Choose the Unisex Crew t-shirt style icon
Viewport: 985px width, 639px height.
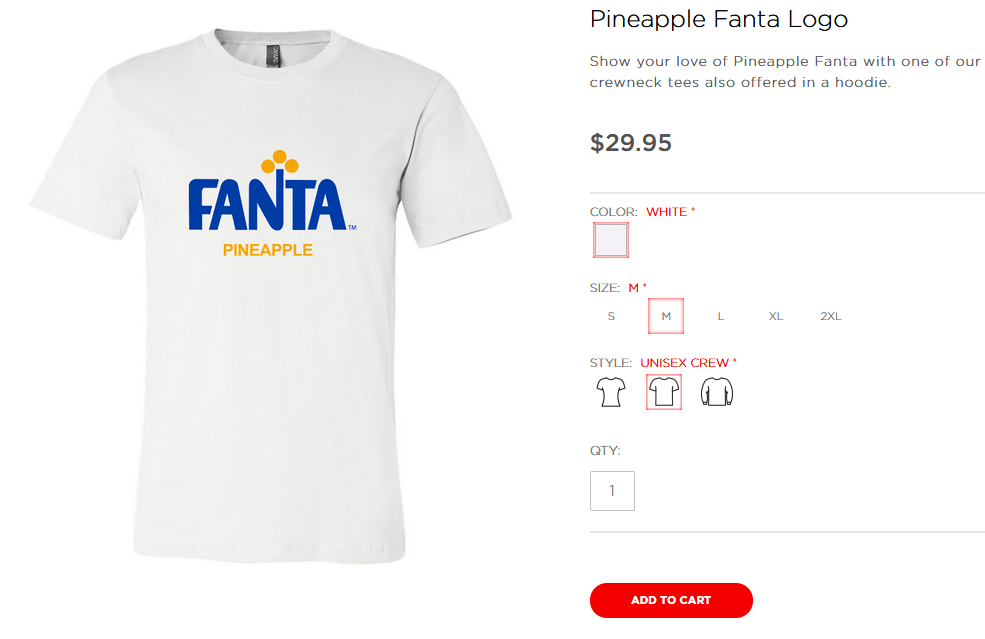[x=664, y=392]
